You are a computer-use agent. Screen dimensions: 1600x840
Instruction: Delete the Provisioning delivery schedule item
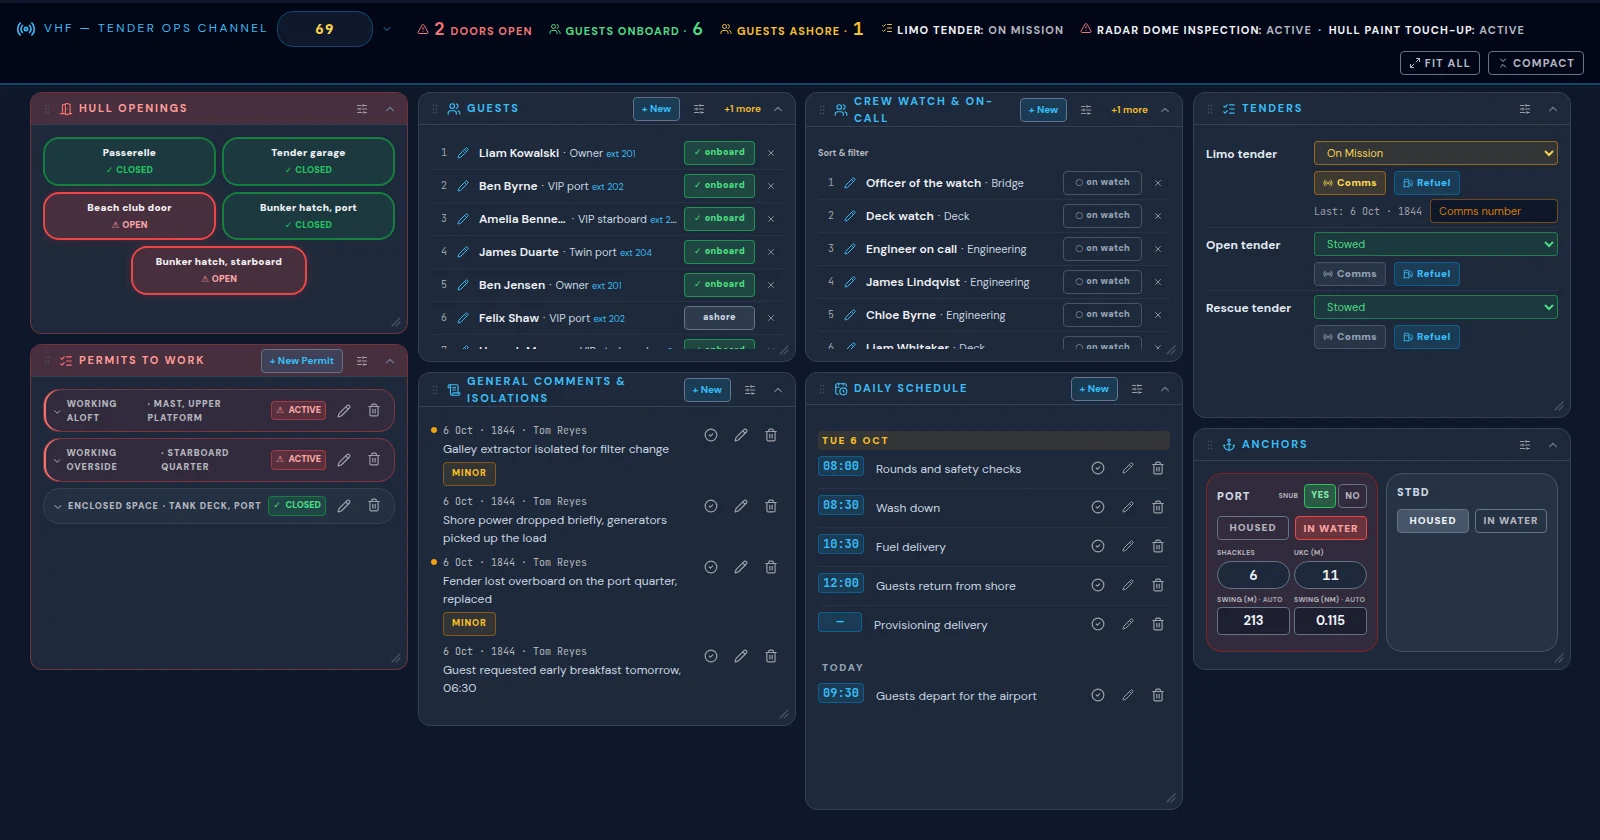[1158, 624]
